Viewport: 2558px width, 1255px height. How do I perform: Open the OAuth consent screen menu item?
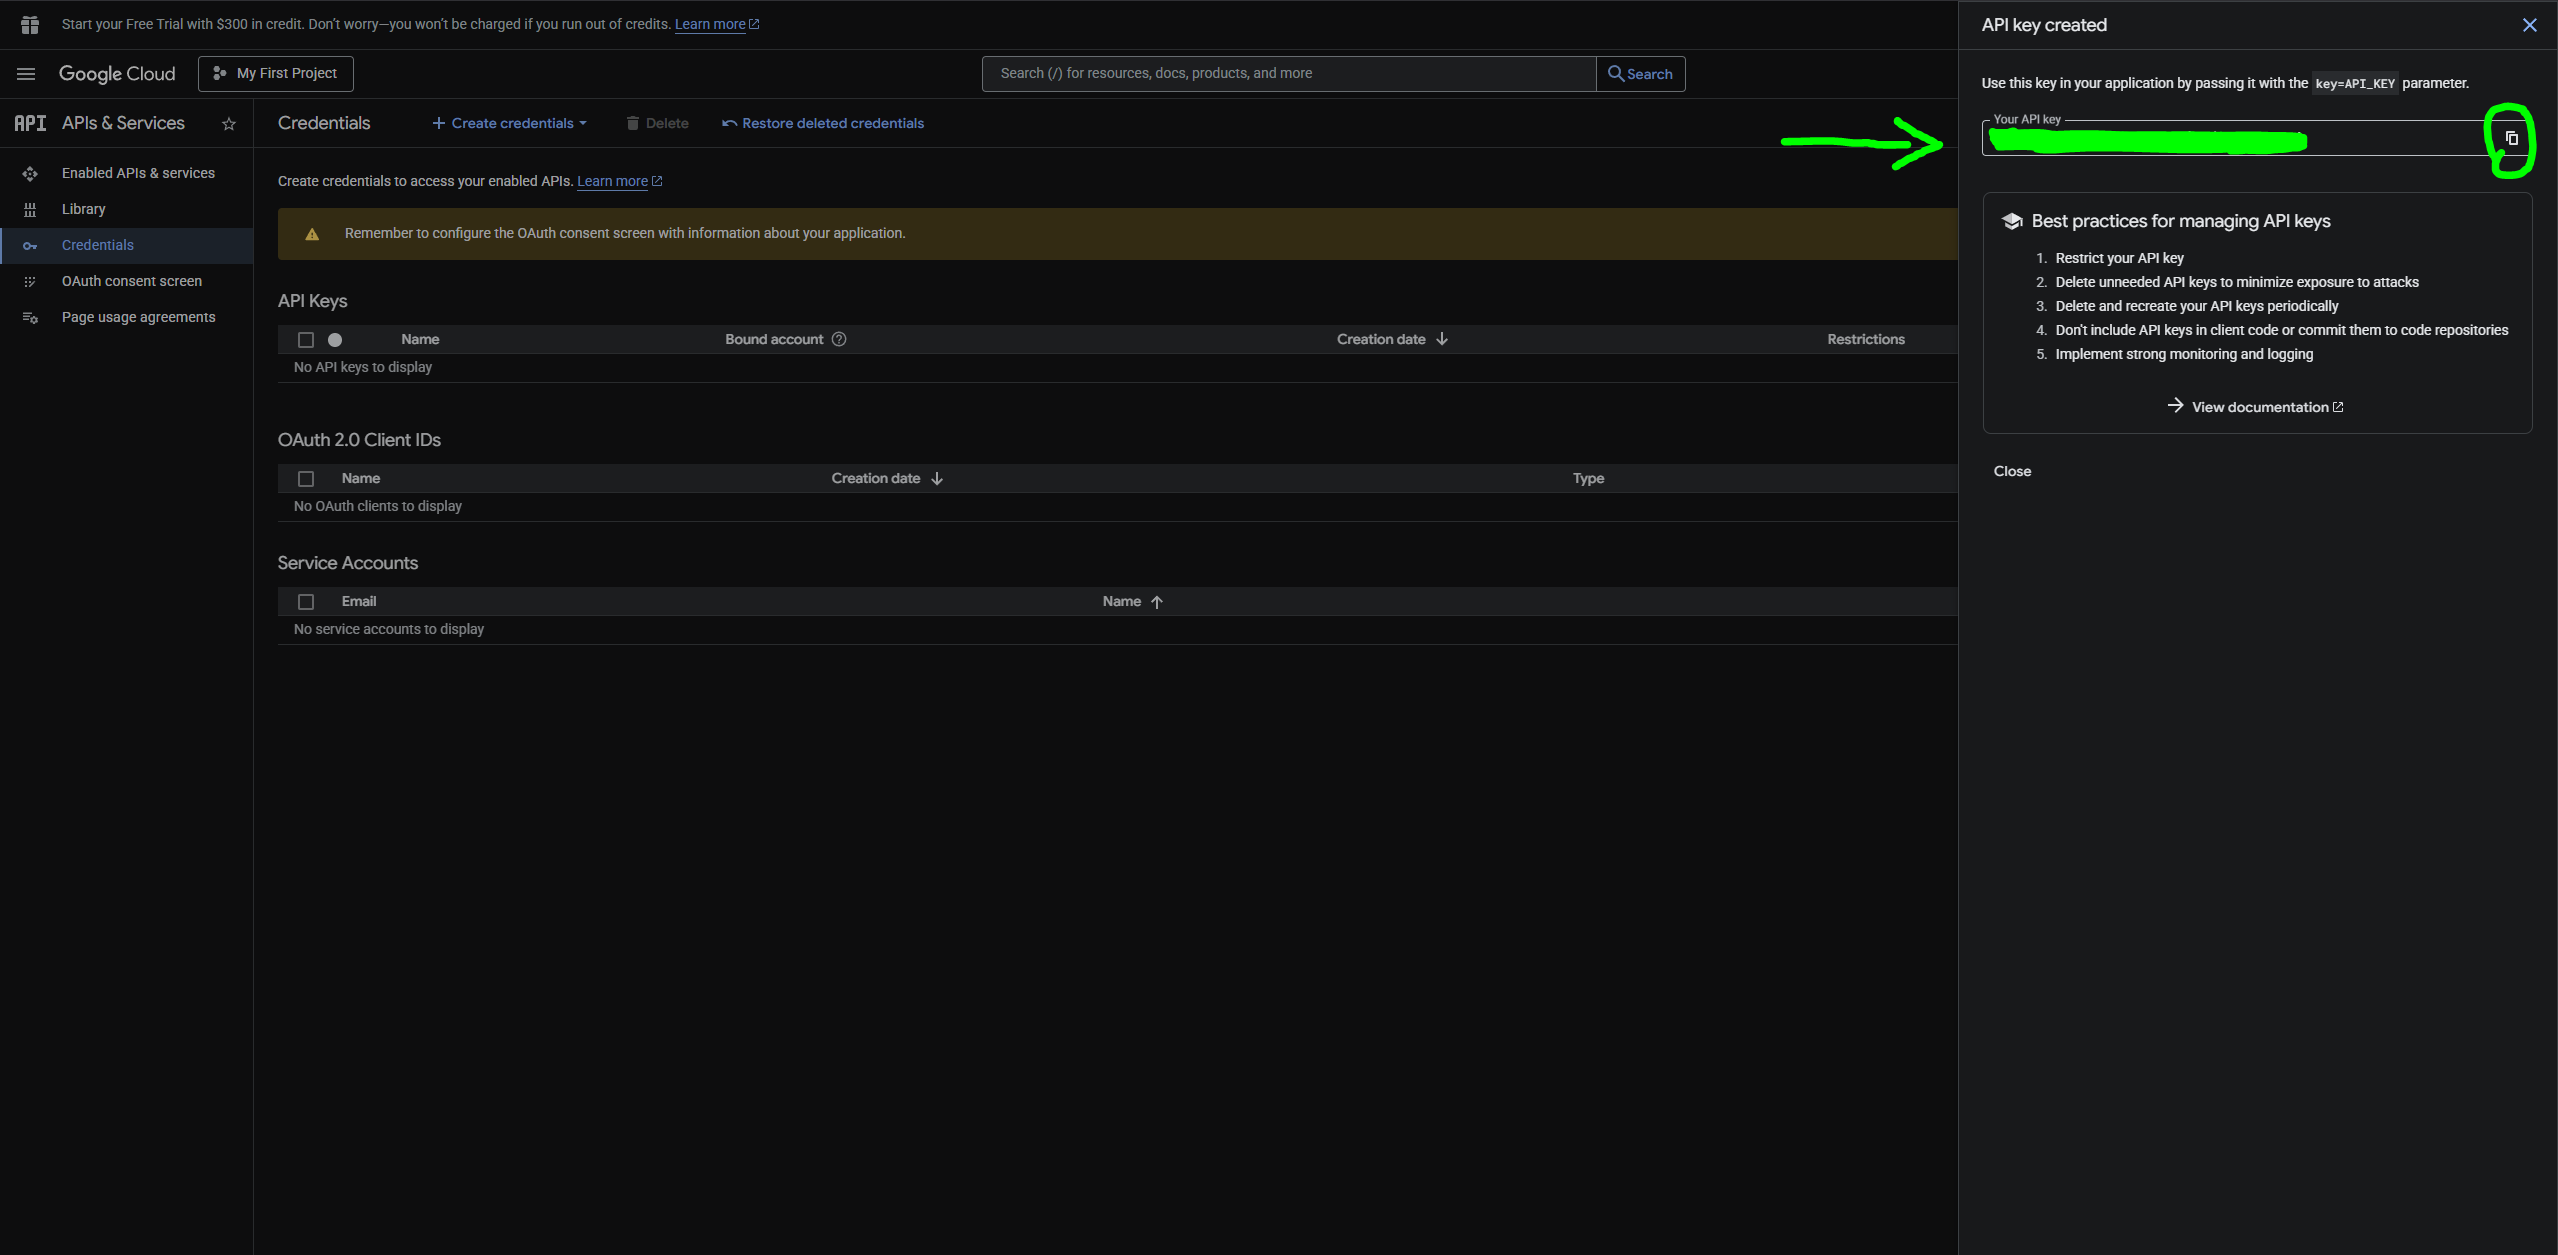[x=131, y=281]
